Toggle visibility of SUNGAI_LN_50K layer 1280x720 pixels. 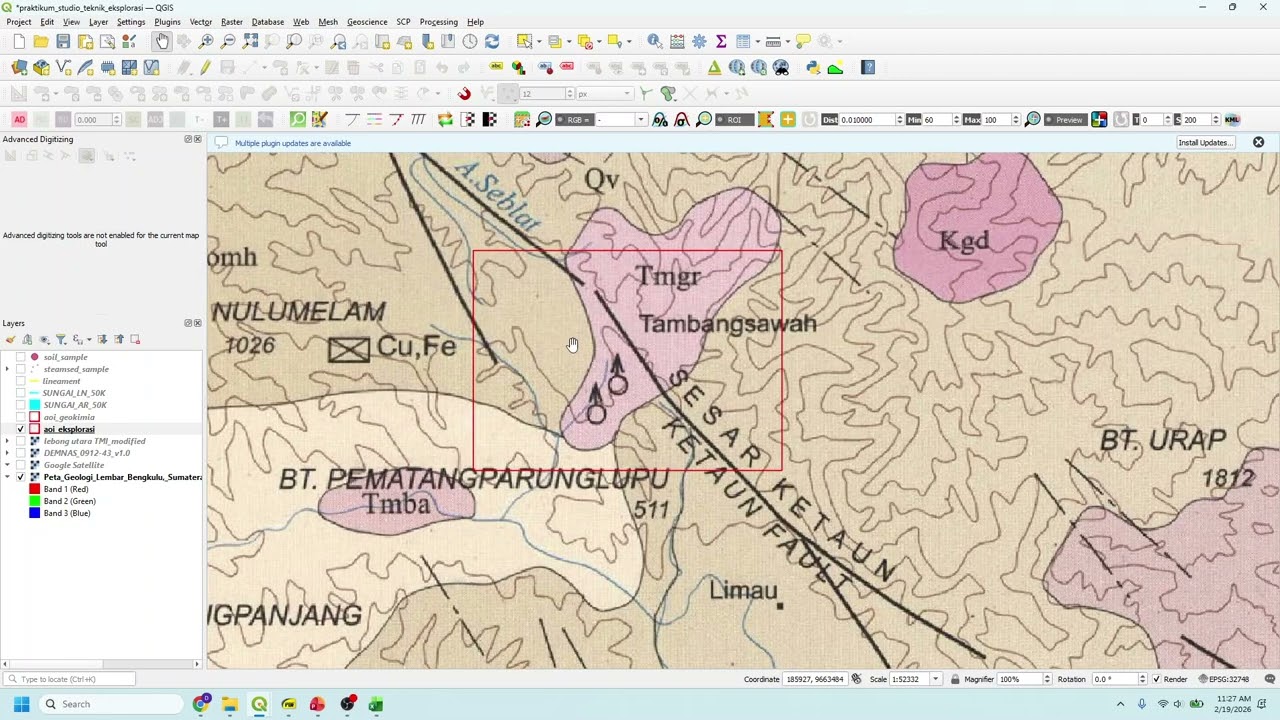(x=21, y=393)
